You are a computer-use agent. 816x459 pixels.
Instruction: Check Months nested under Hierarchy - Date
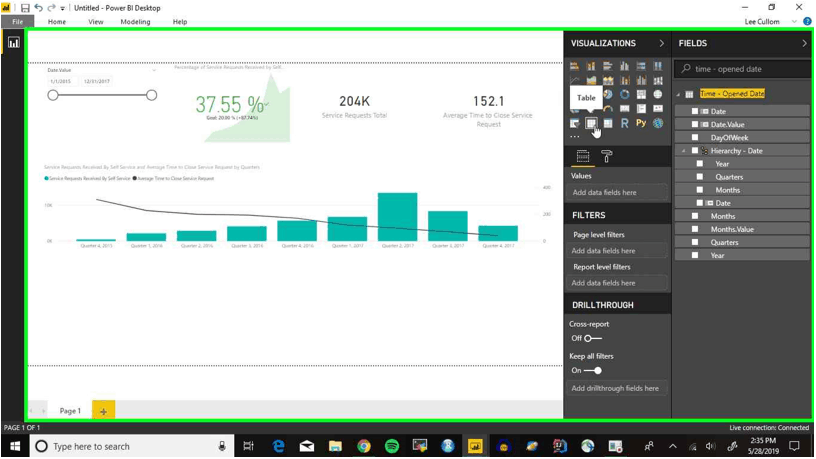coord(700,190)
